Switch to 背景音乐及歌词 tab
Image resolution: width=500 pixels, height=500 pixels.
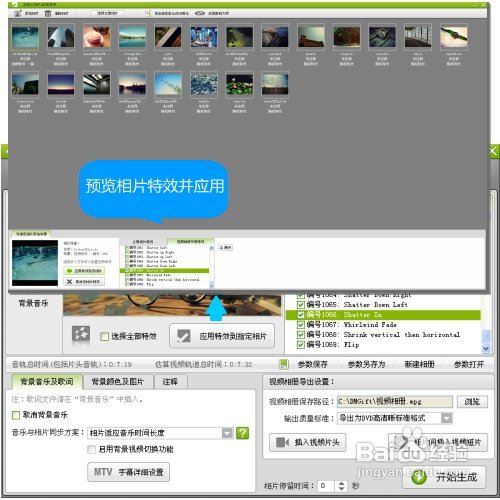(x=47, y=381)
